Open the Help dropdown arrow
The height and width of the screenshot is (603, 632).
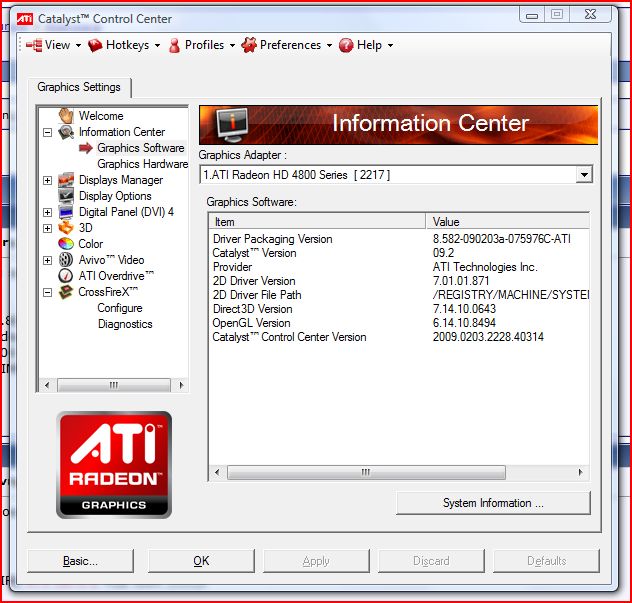click(x=390, y=46)
